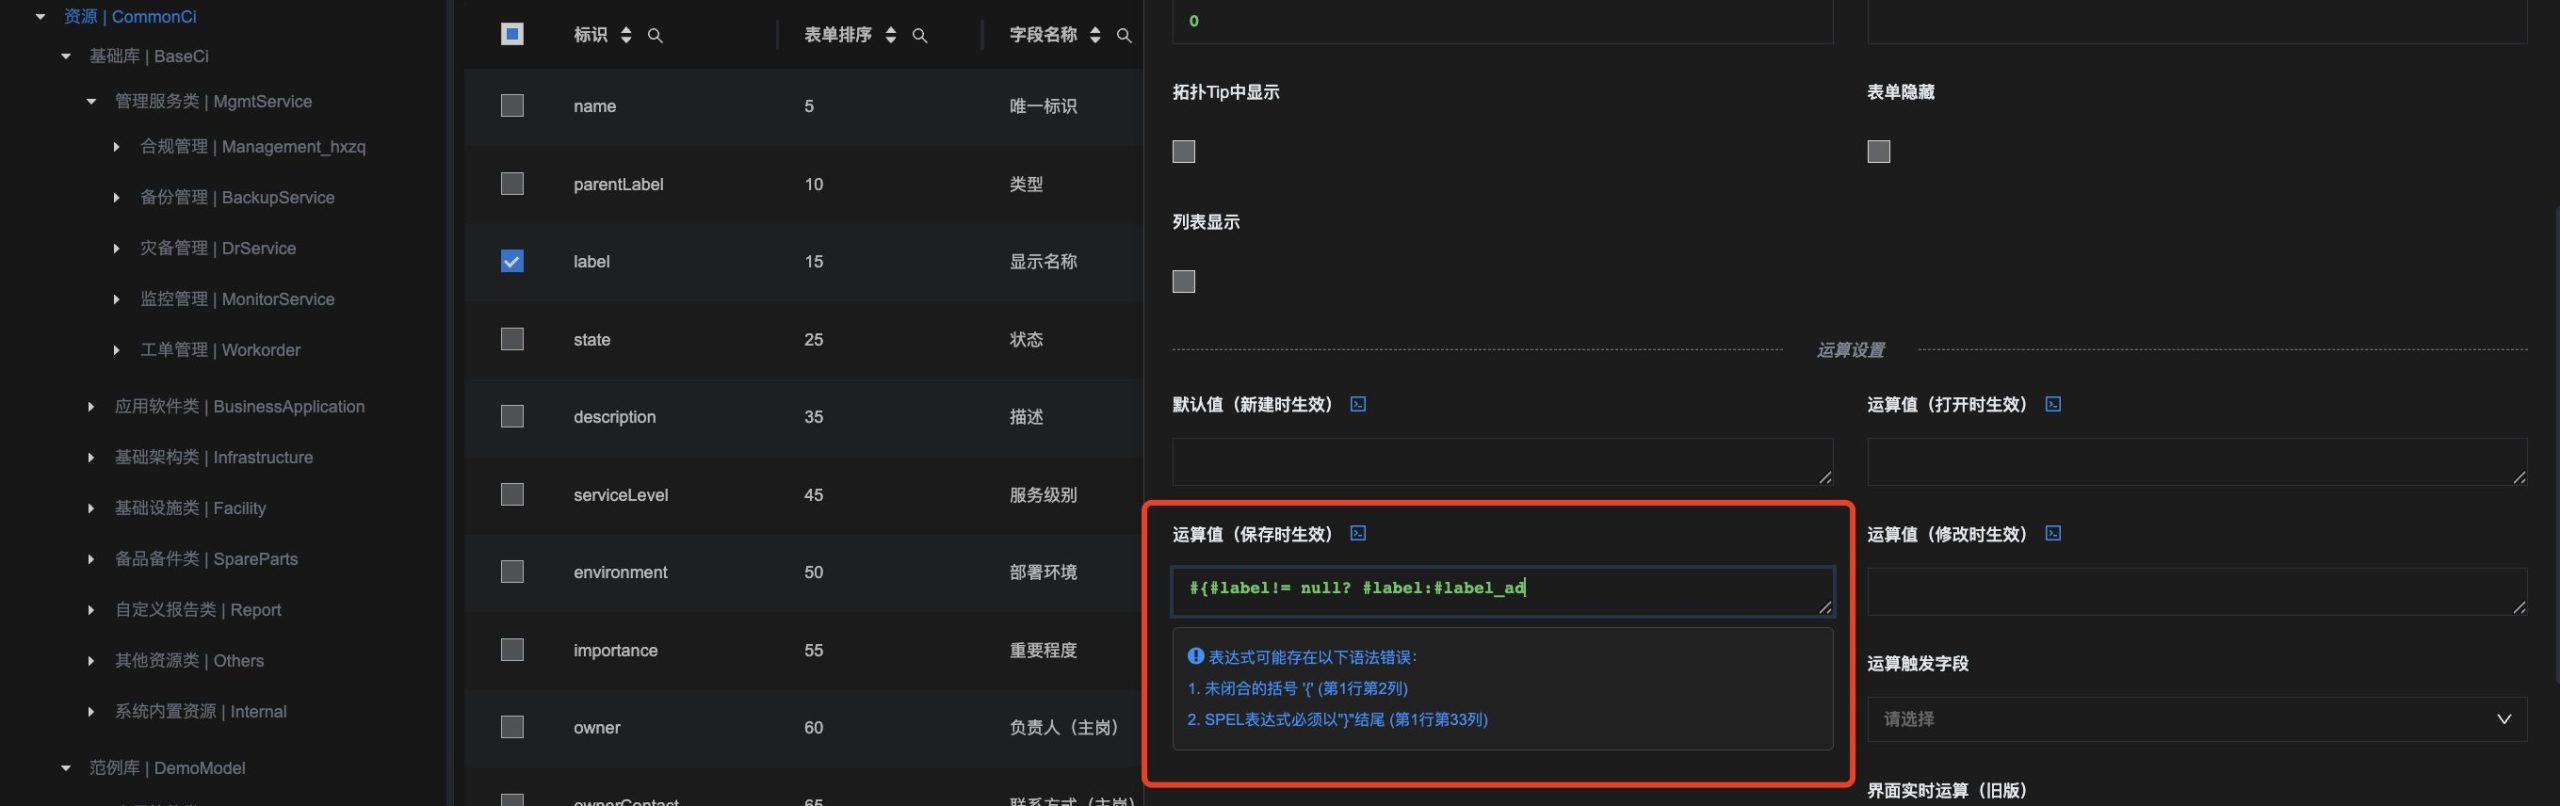Open expression editor icon for 默认值（新建时生效）
Screen dimensions: 2560x806
1358,404
